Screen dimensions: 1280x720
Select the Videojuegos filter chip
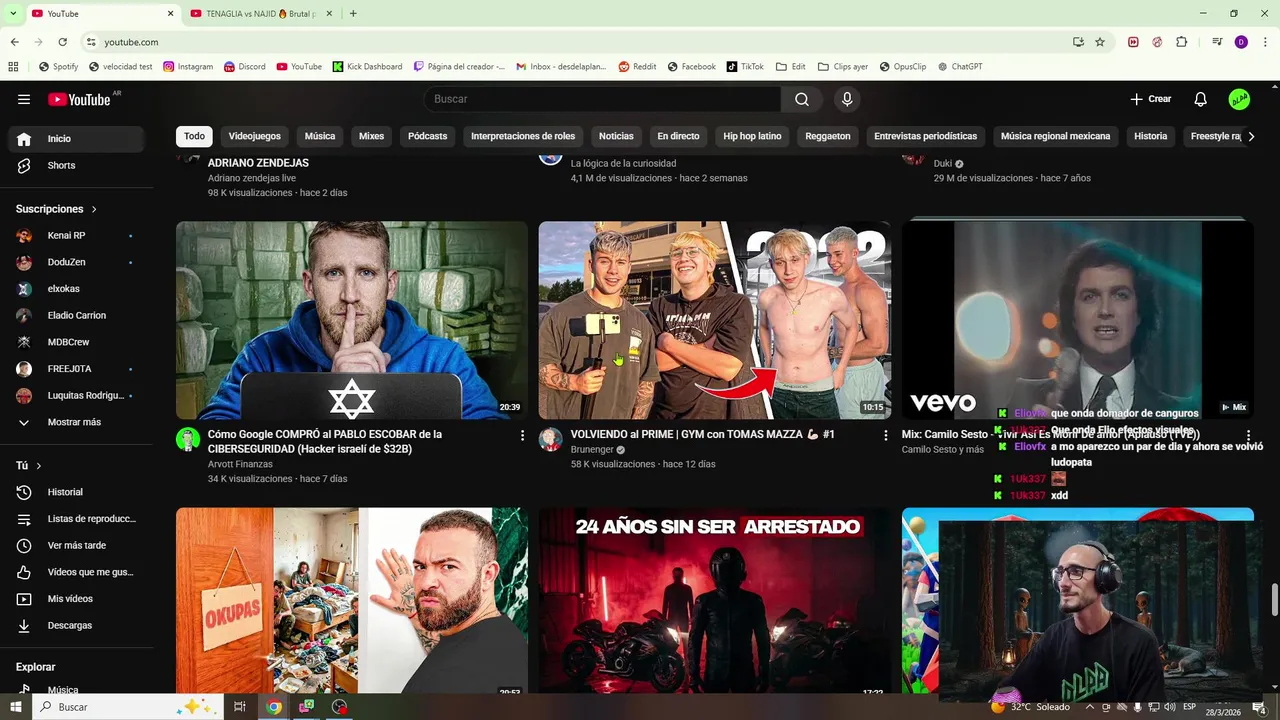[x=255, y=136]
